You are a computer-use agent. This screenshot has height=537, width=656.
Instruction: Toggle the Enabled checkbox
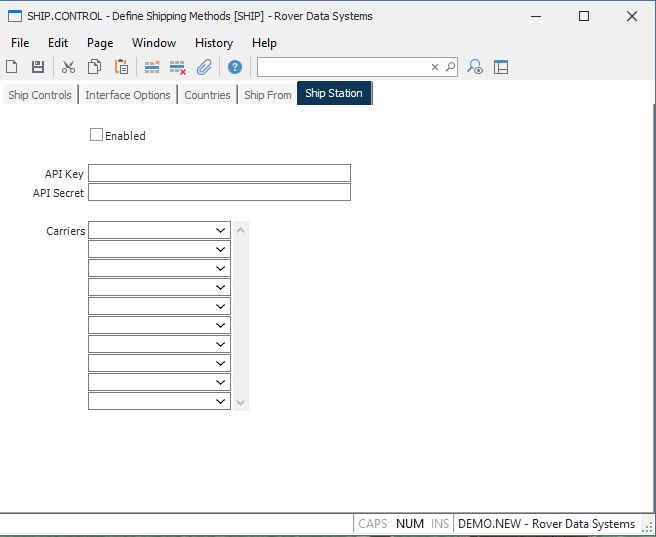[x=97, y=135]
